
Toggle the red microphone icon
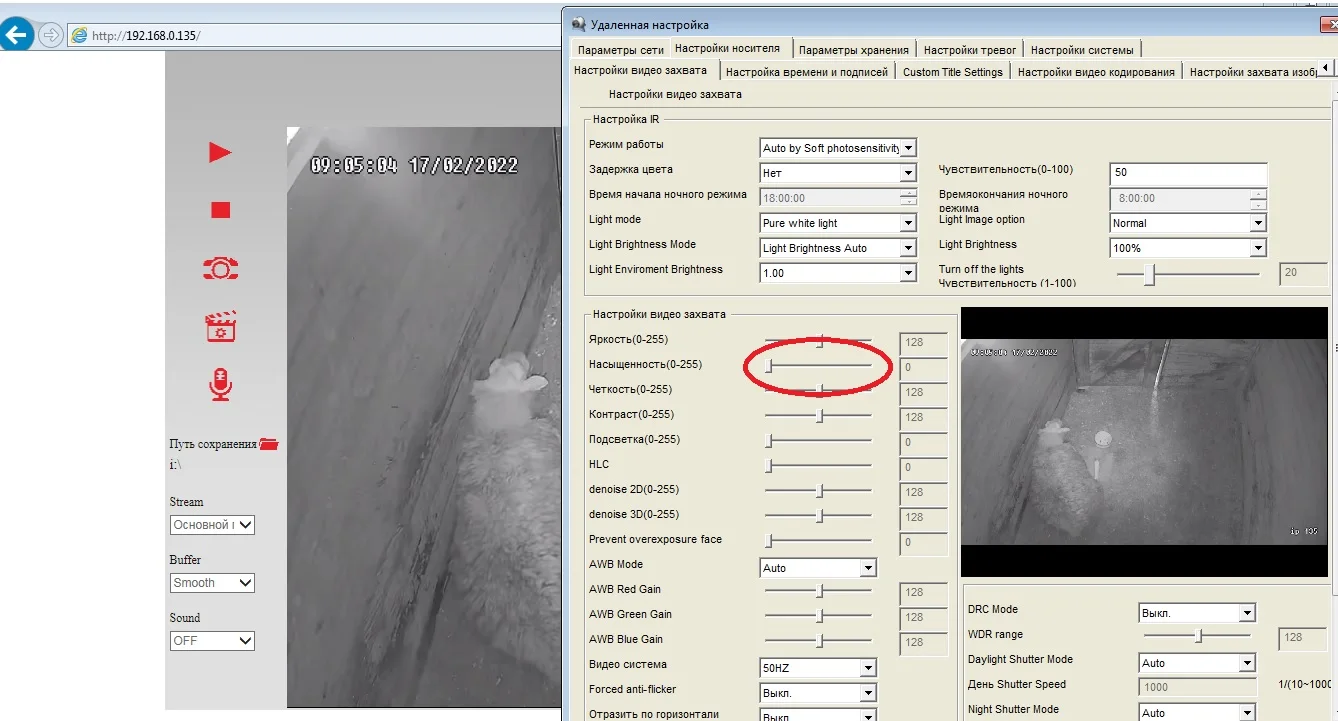(x=220, y=384)
